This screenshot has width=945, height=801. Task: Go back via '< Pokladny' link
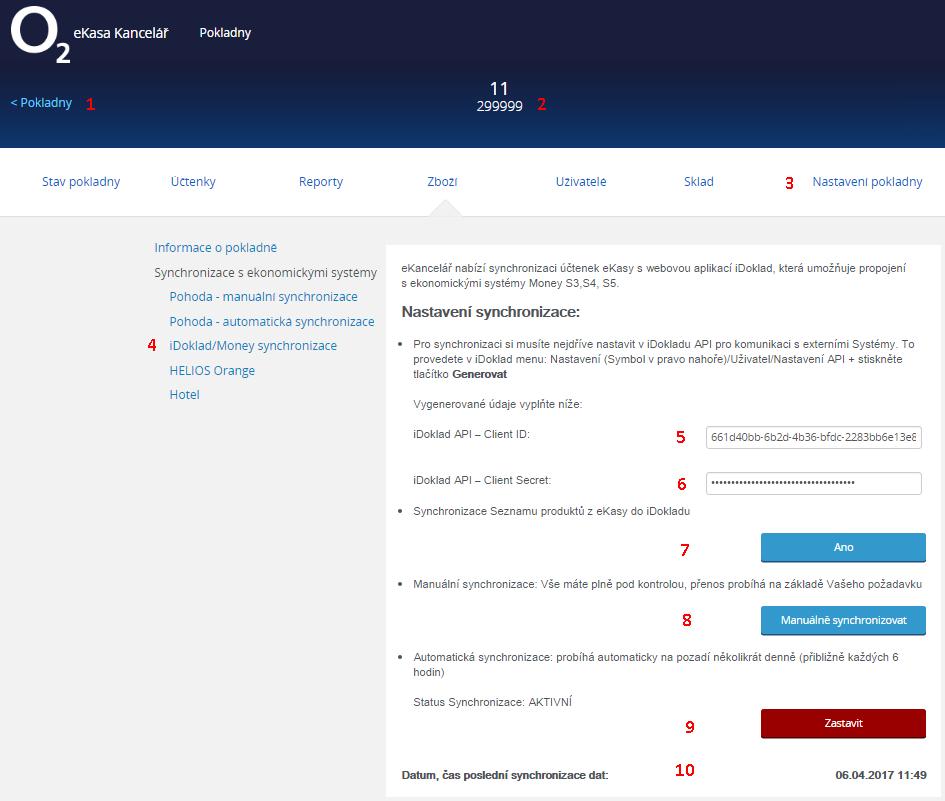coord(41,102)
